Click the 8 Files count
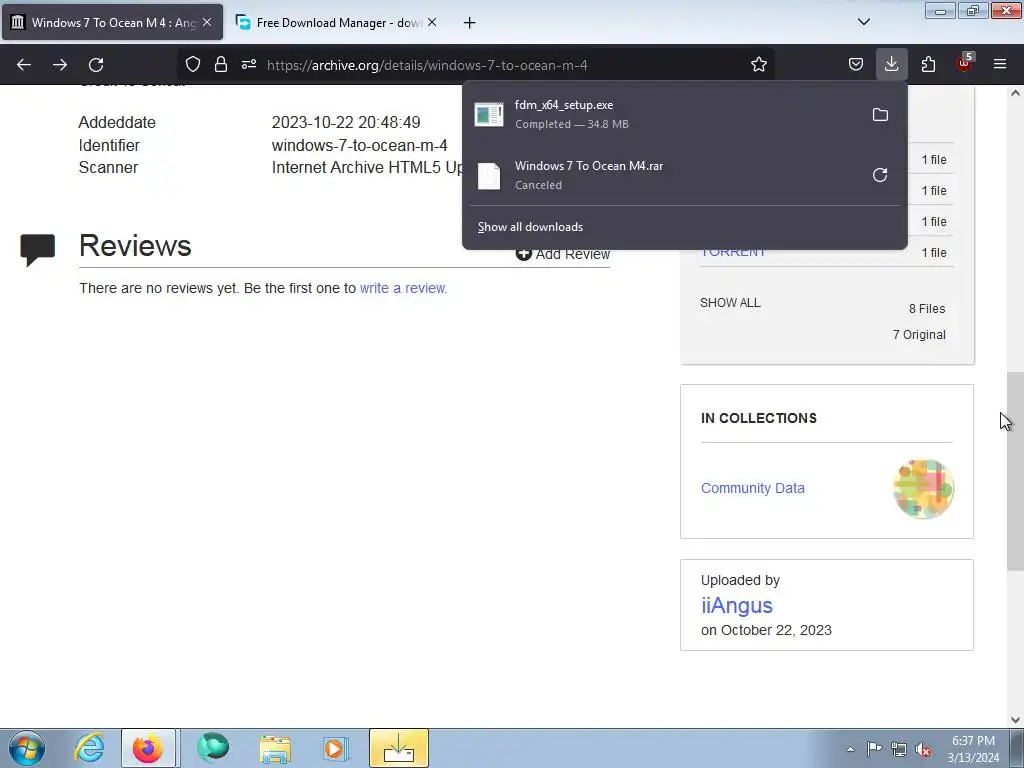1024x768 pixels. click(927, 309)
